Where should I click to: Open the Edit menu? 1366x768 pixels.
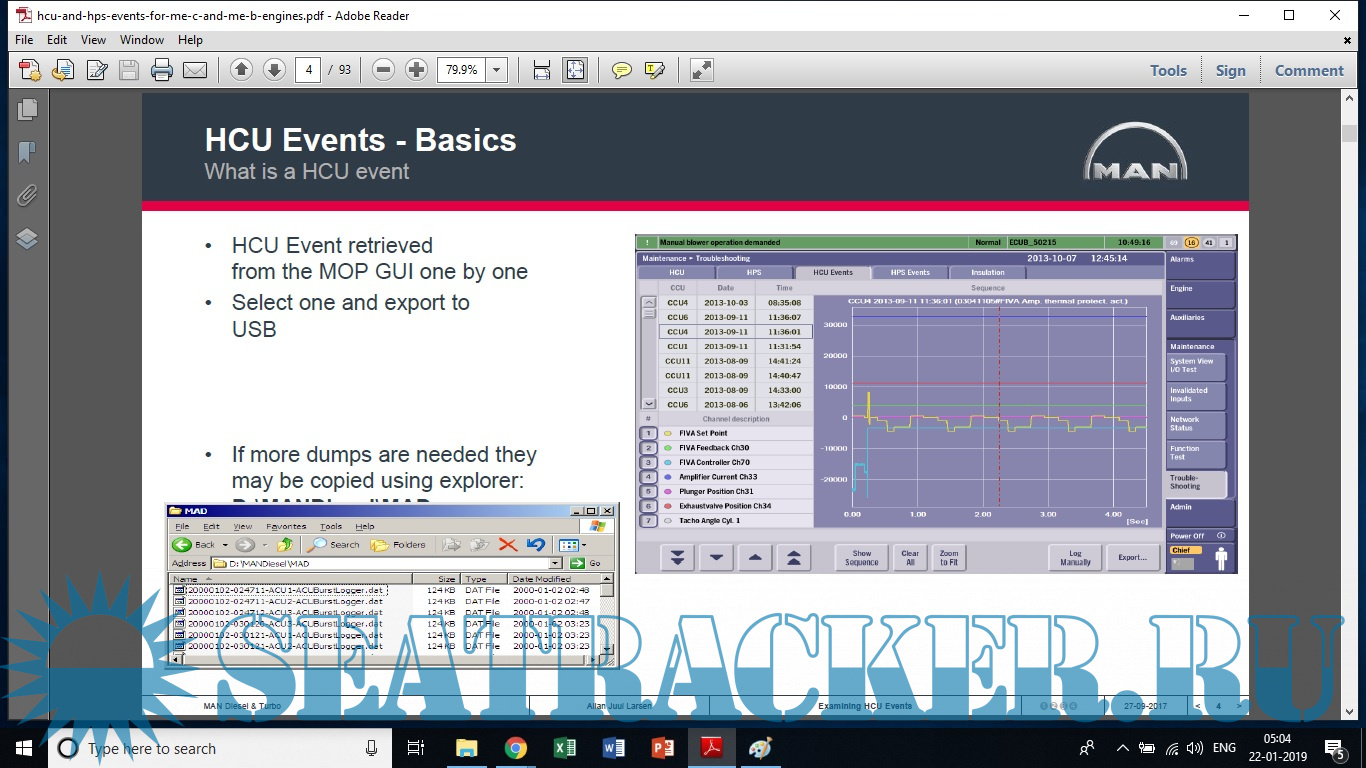[57, 40]
